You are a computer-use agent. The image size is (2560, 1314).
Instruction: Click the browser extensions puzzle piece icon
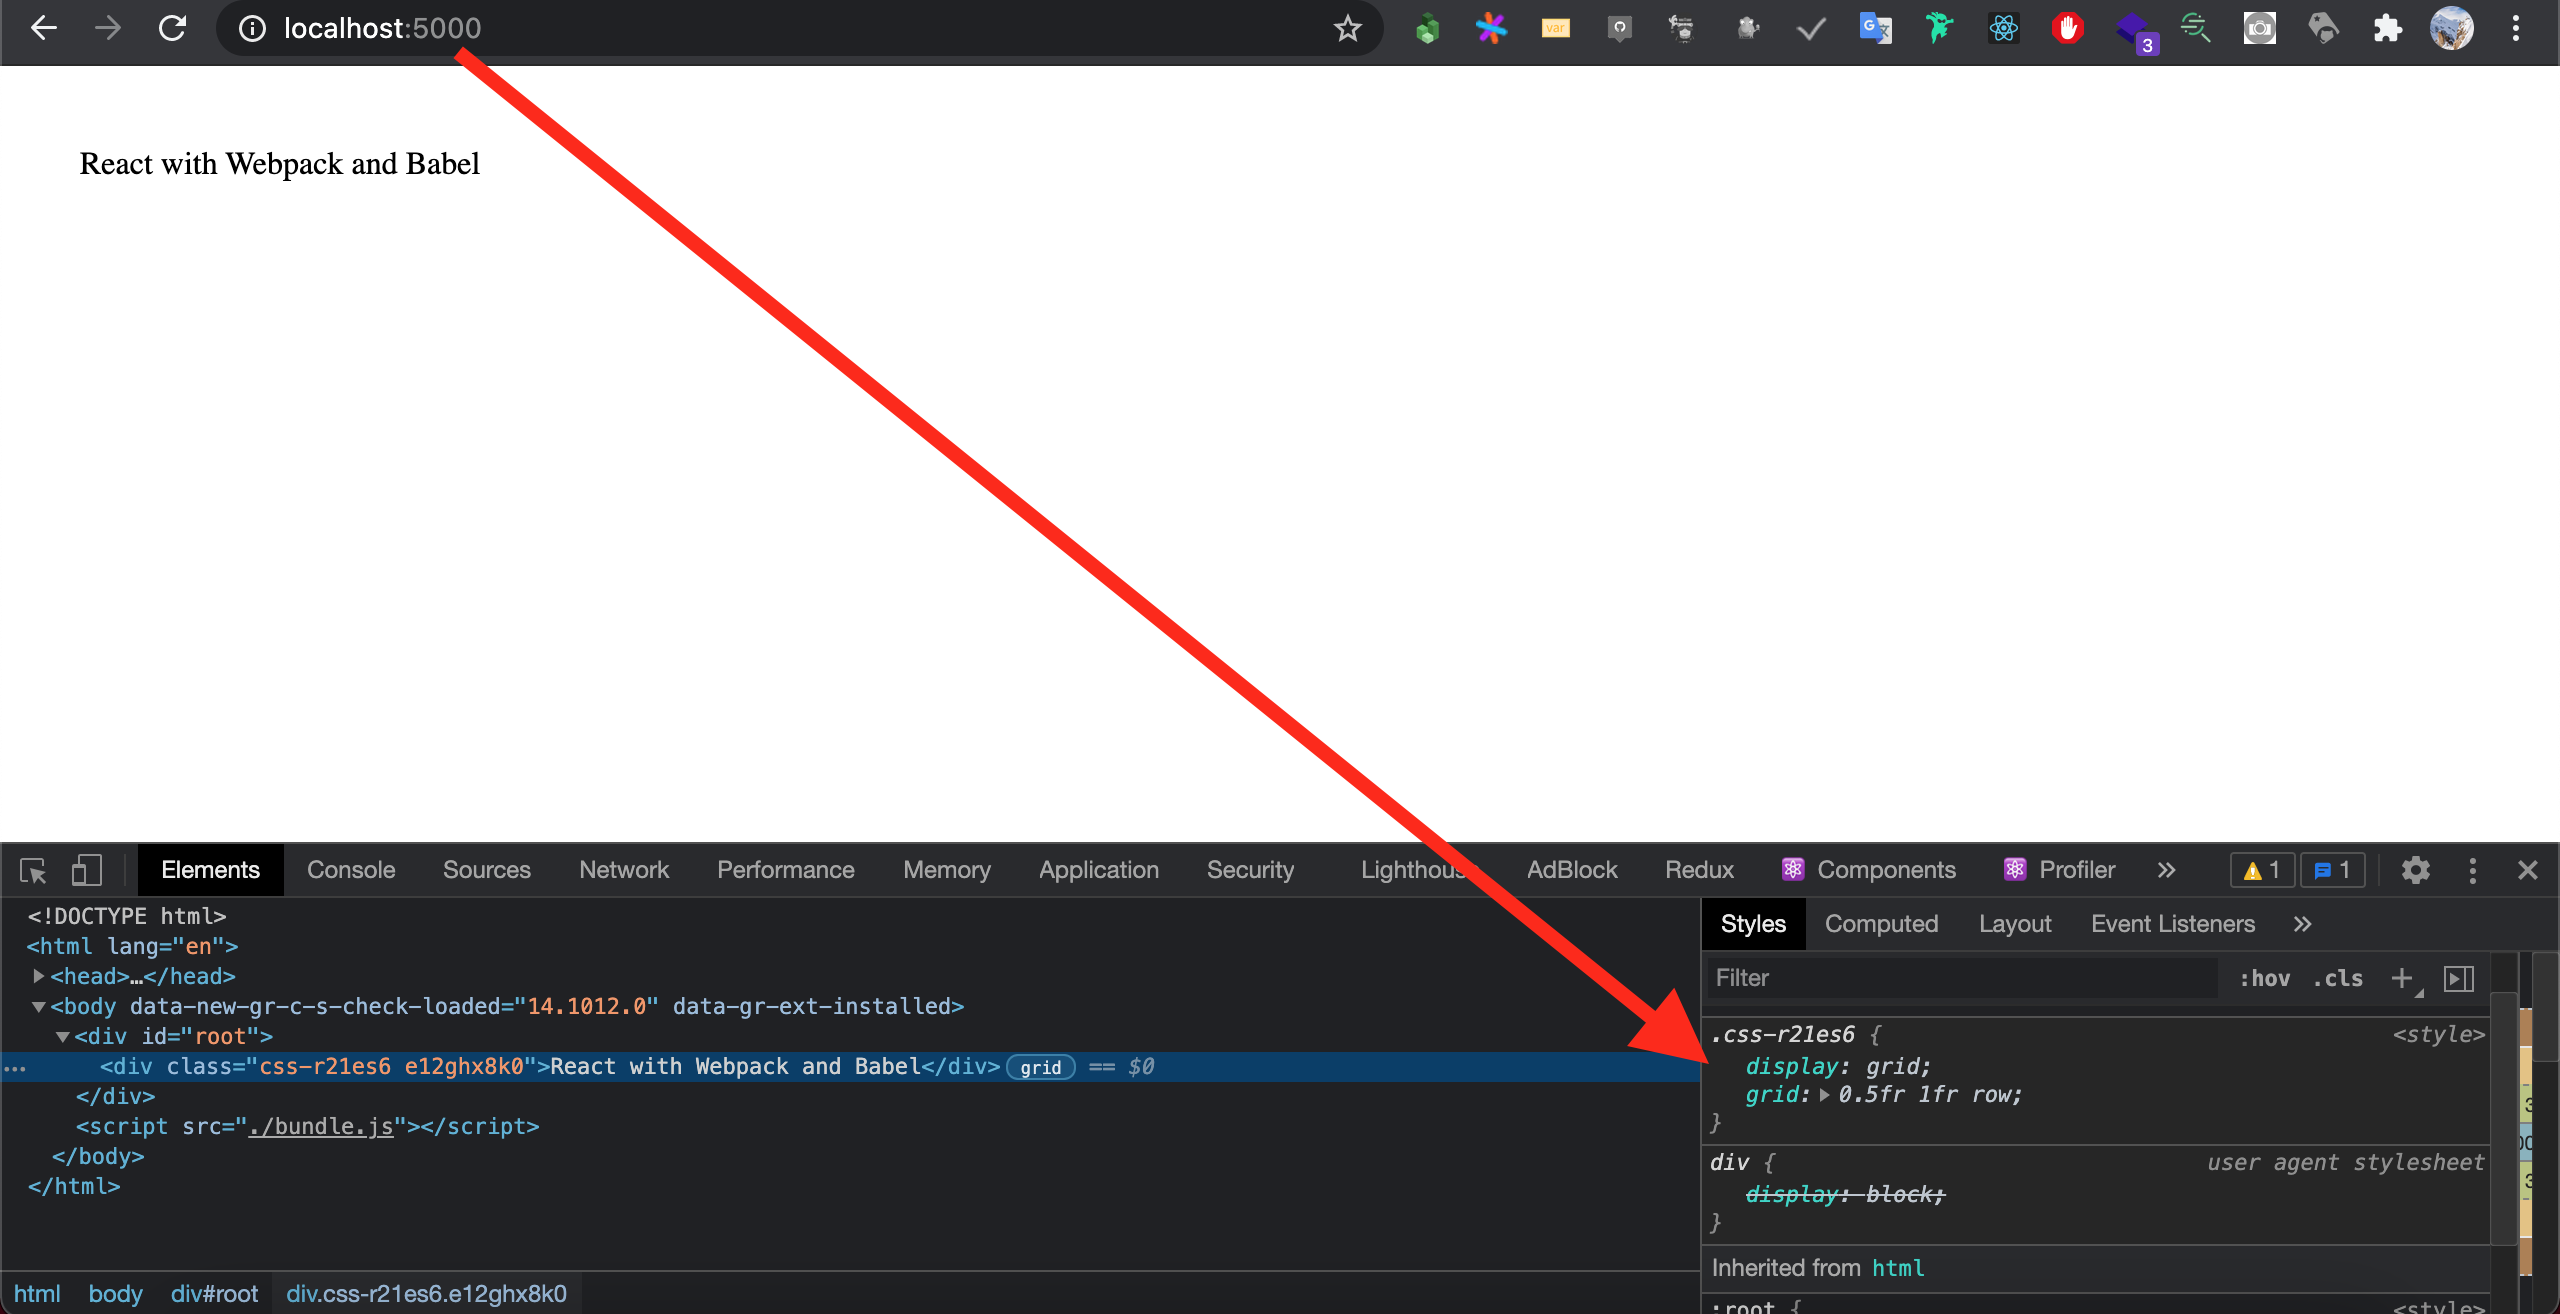click(x=2388, y=28)
